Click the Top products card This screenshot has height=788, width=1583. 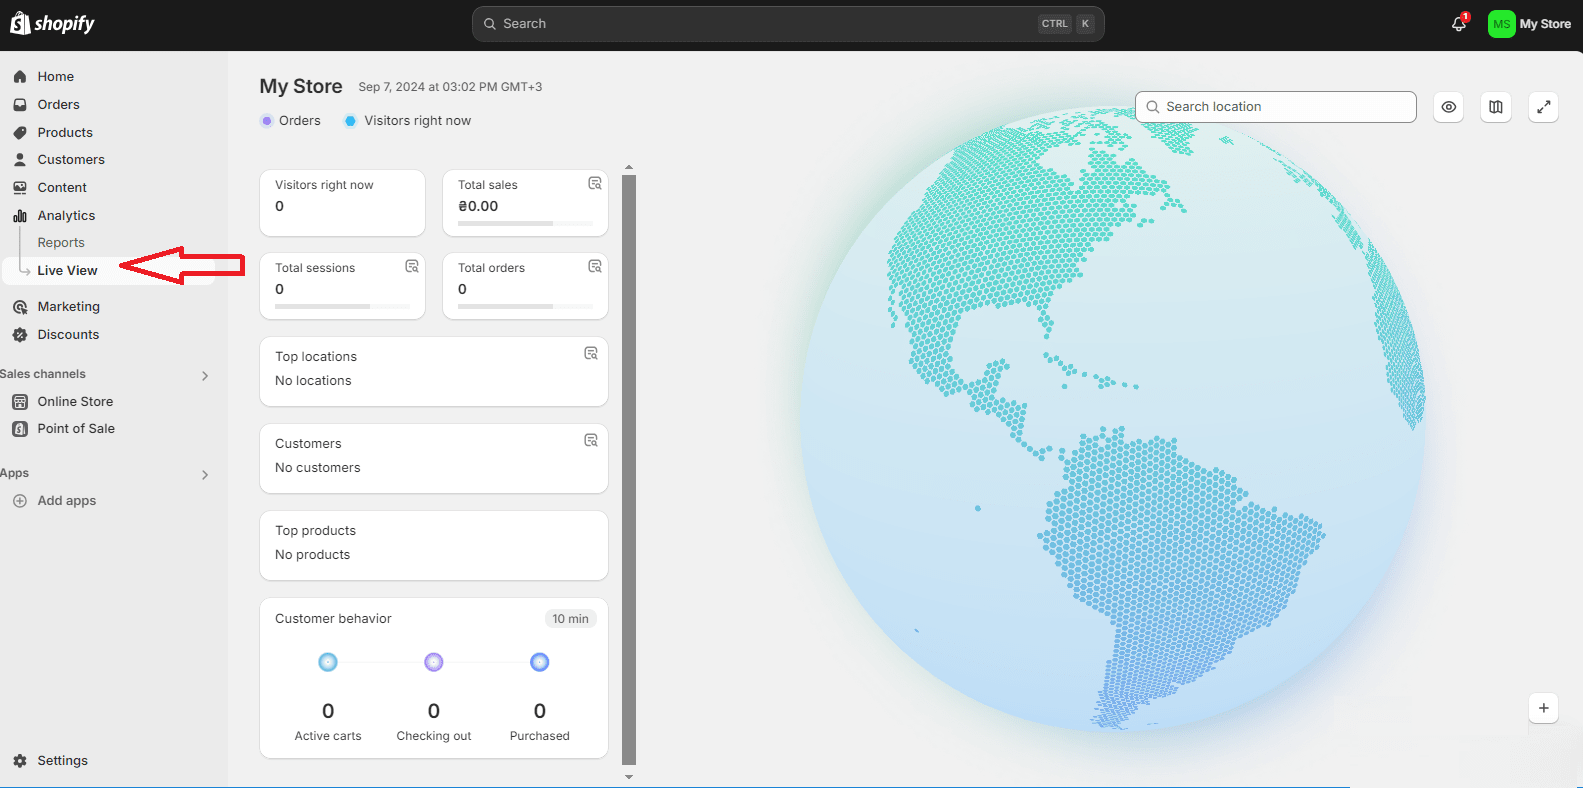(x=434, y=546)
